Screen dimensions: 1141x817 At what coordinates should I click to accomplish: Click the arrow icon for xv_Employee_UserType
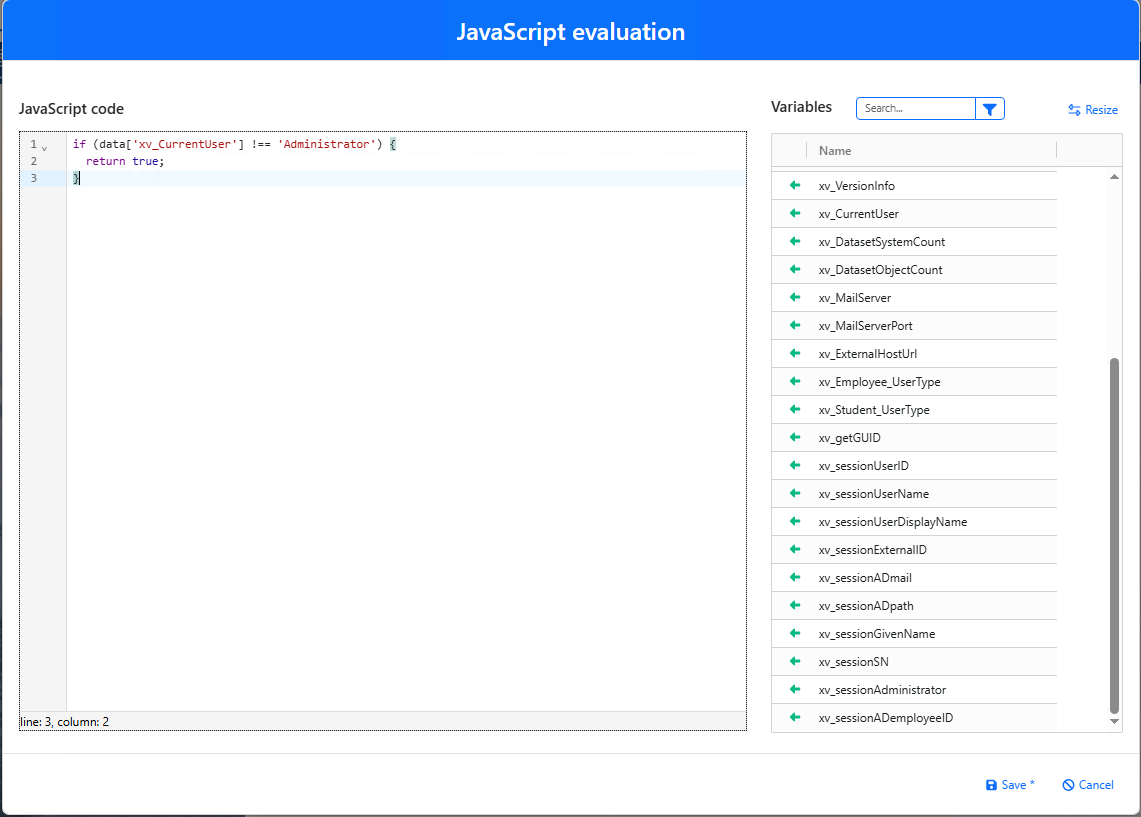pos(795,381)
